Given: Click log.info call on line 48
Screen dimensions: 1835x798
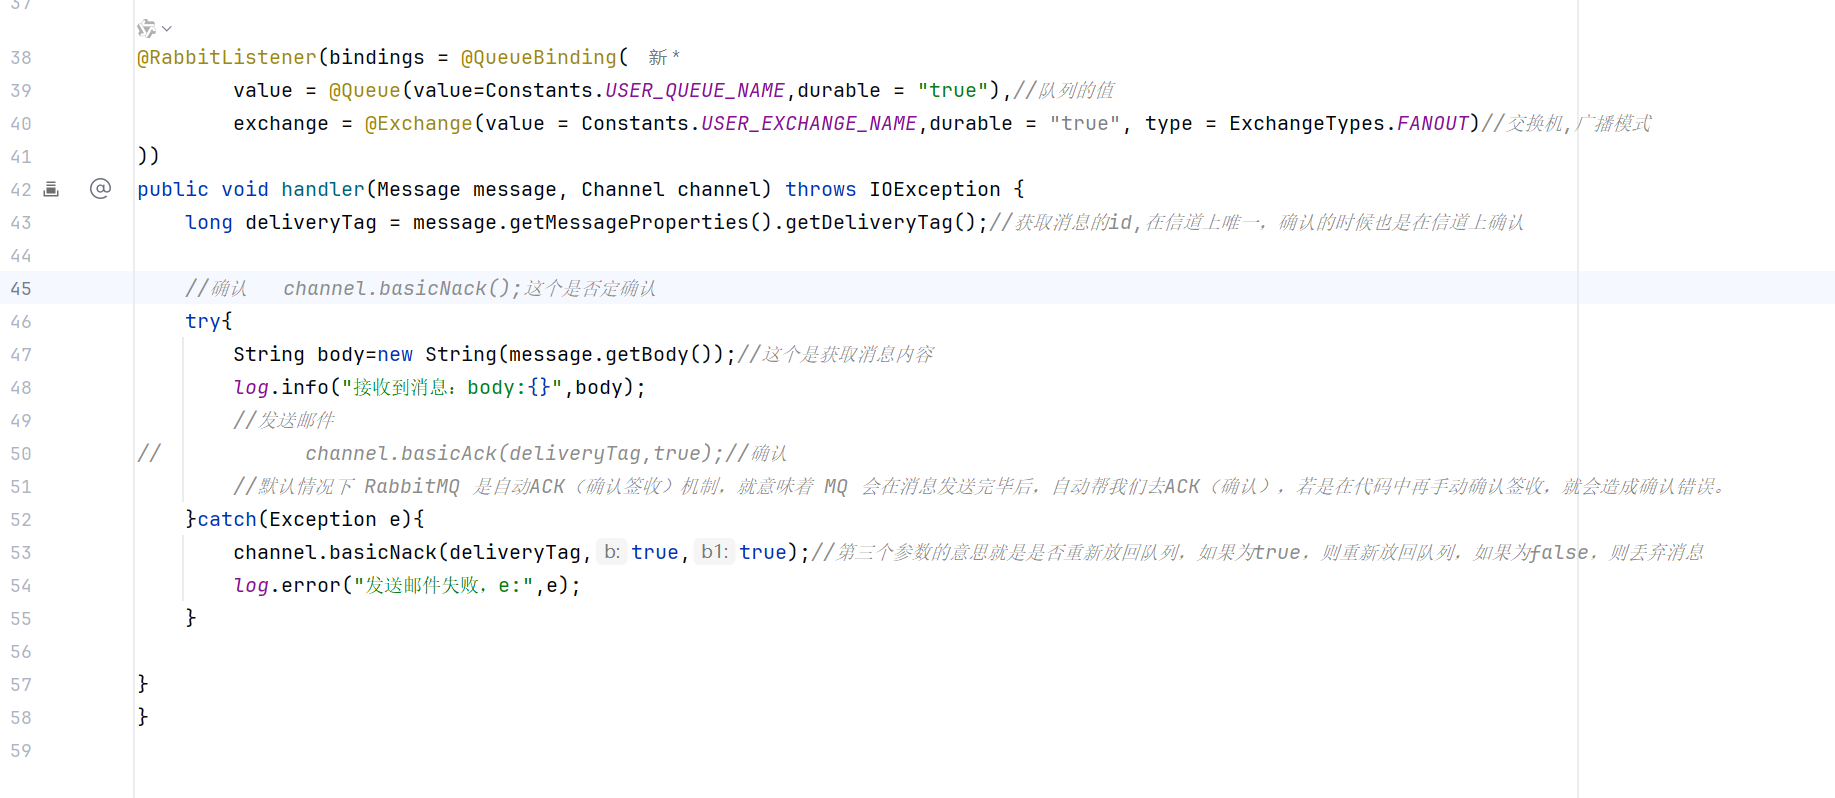Looking at the screenshot, I should click(281, 387).
